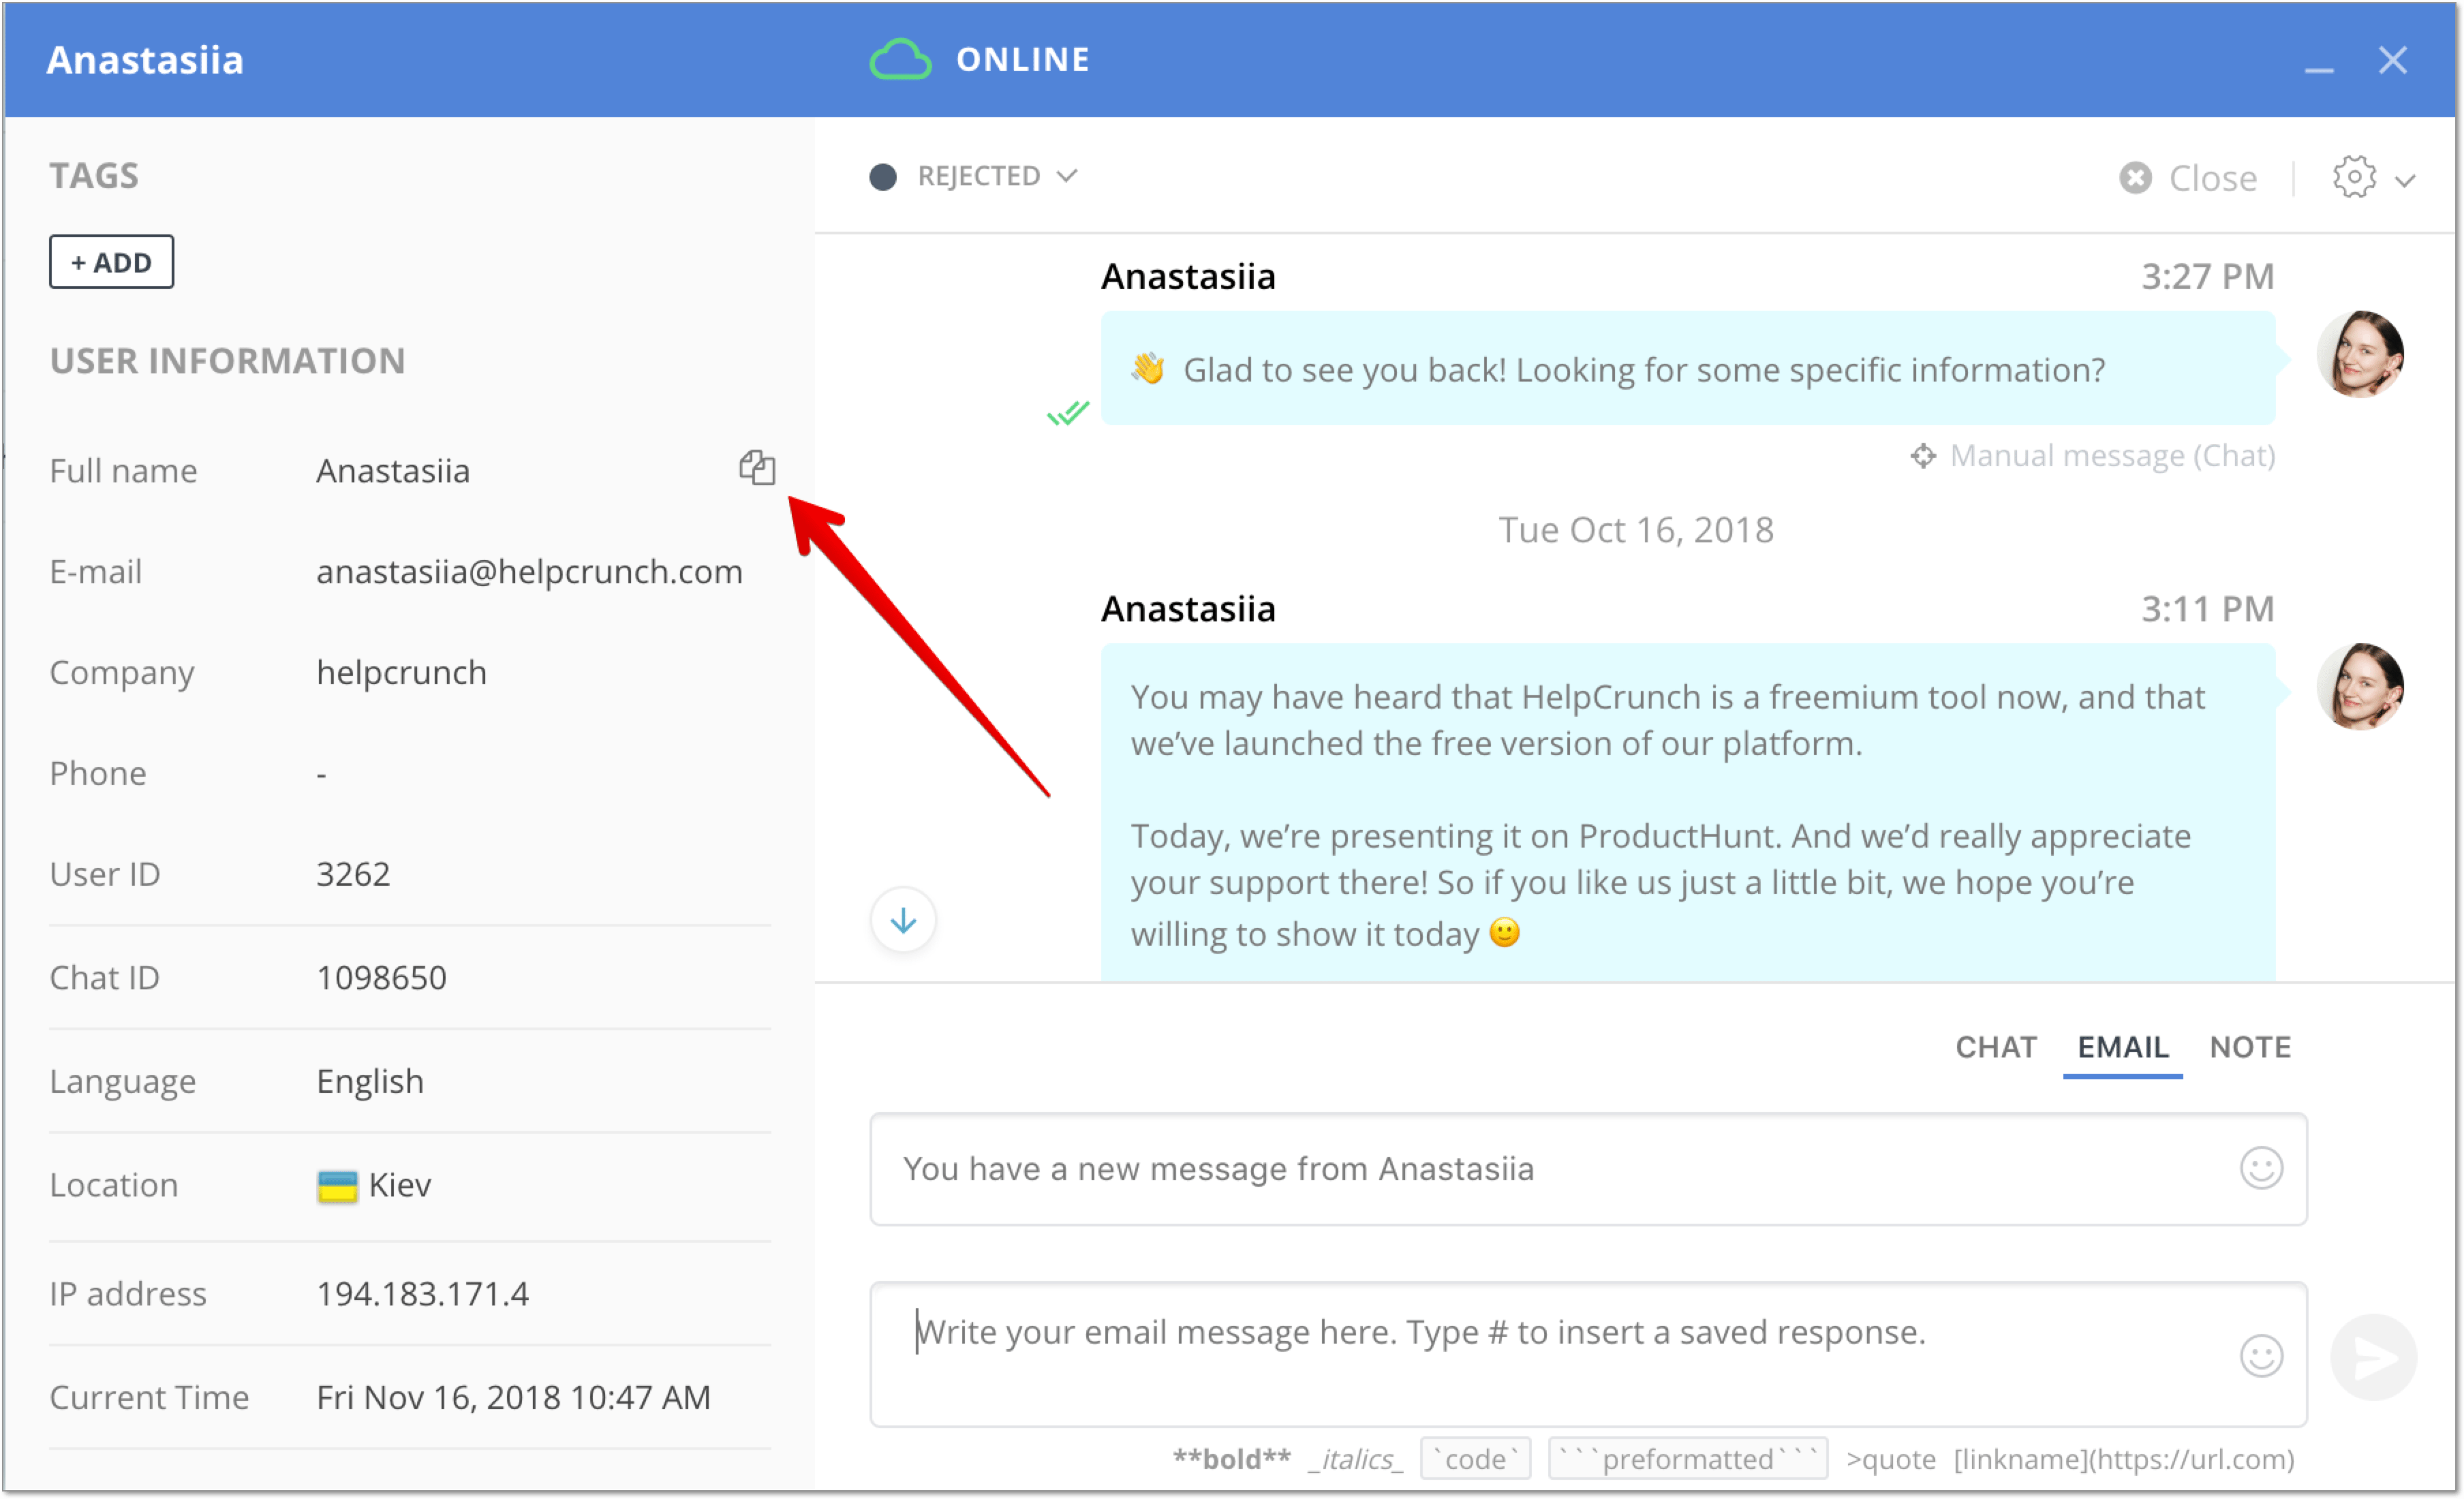Click the User ID value 3262
Viewport: 2464px width, 1499px height.
pos(353,875)
